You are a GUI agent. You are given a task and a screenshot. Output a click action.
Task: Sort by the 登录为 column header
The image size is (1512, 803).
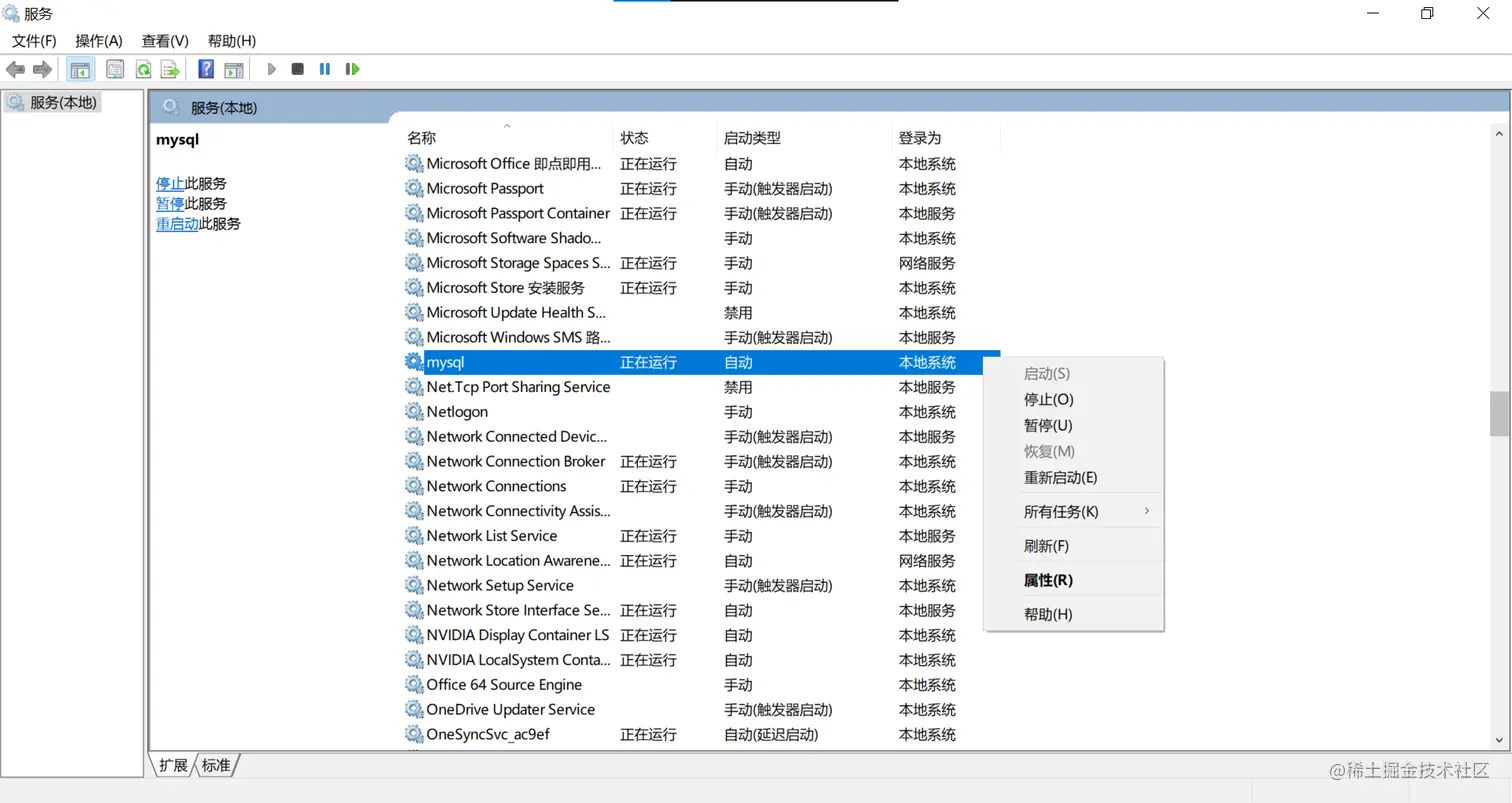(x=946, y=138)
